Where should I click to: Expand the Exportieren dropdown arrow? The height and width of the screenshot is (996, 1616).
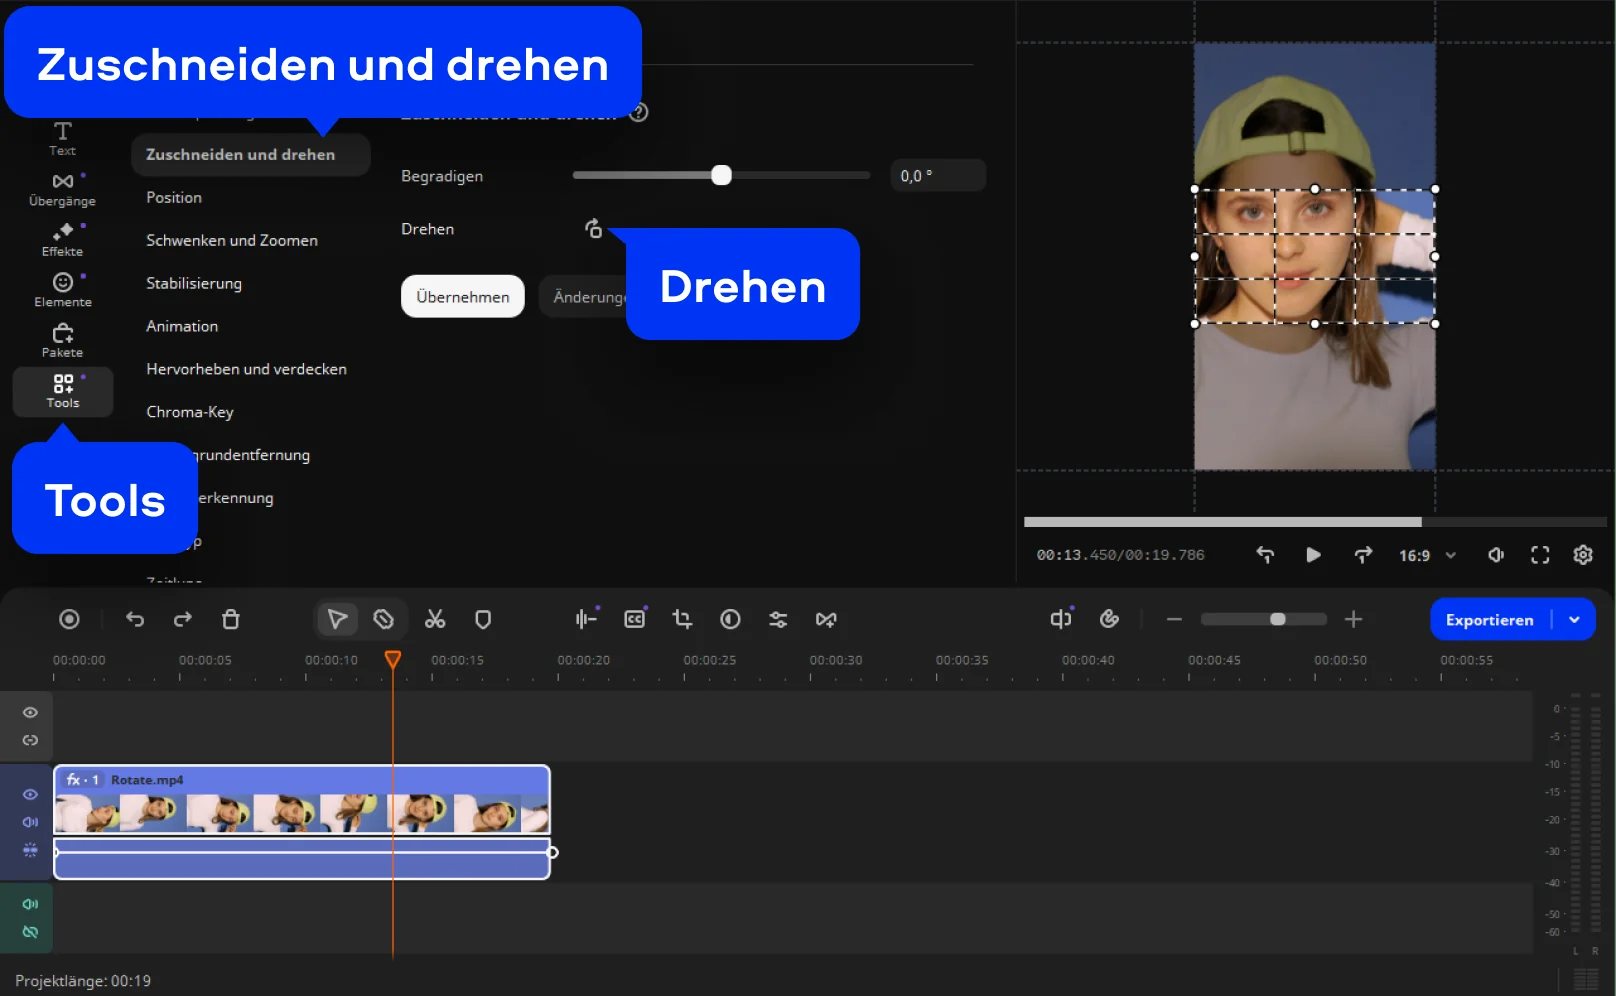click(x=1575, y=620)
